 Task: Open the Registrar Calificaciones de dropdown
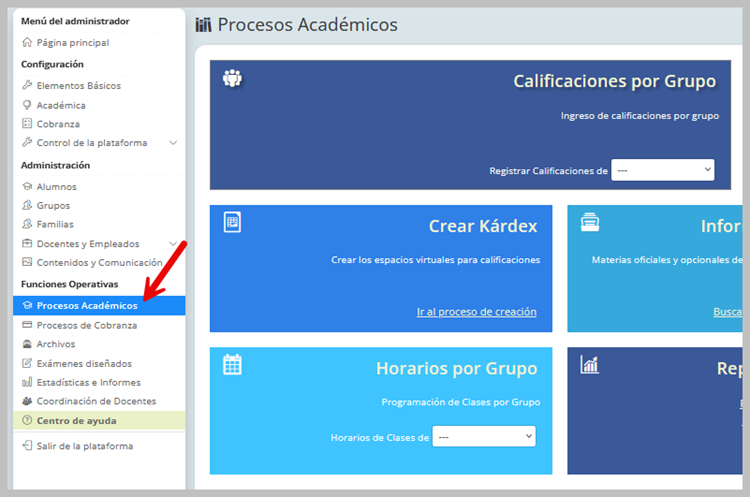click(x=663, y=170)
